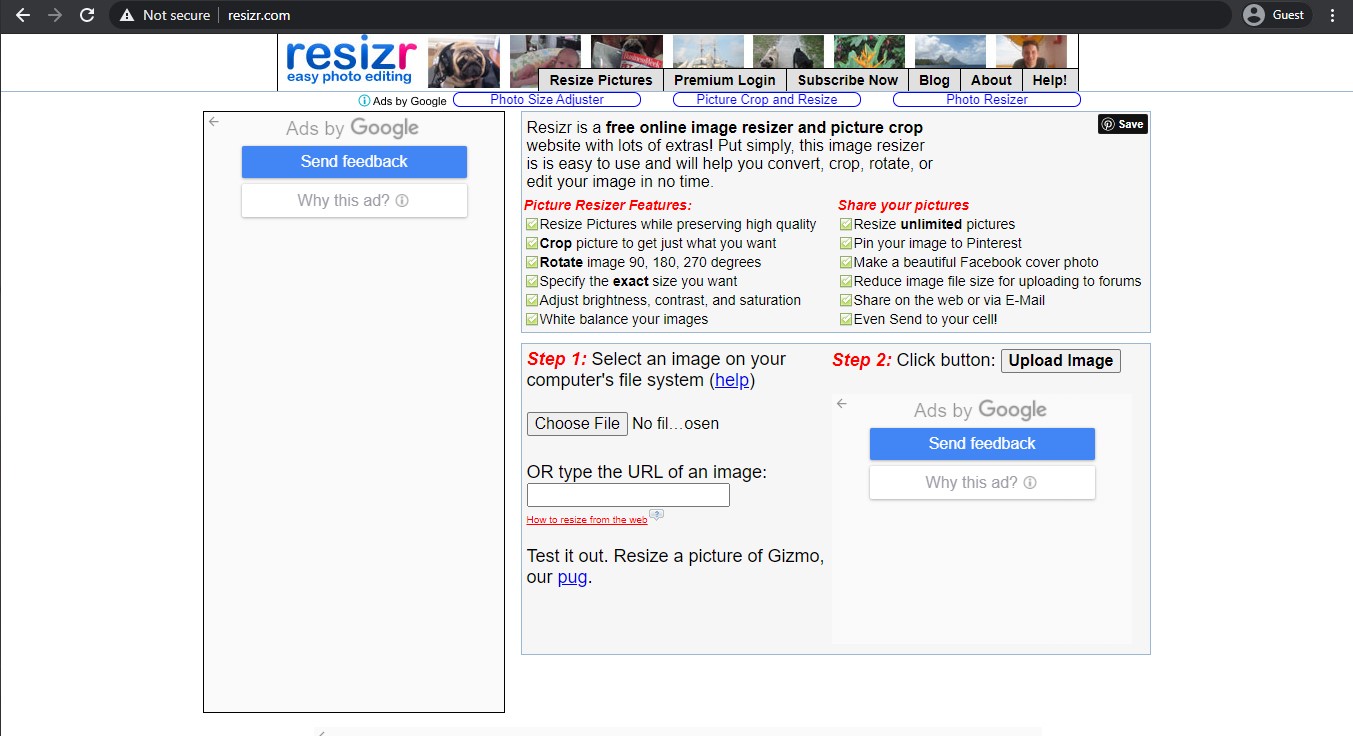Open the Resize Pictures tab

pos(600,80)
